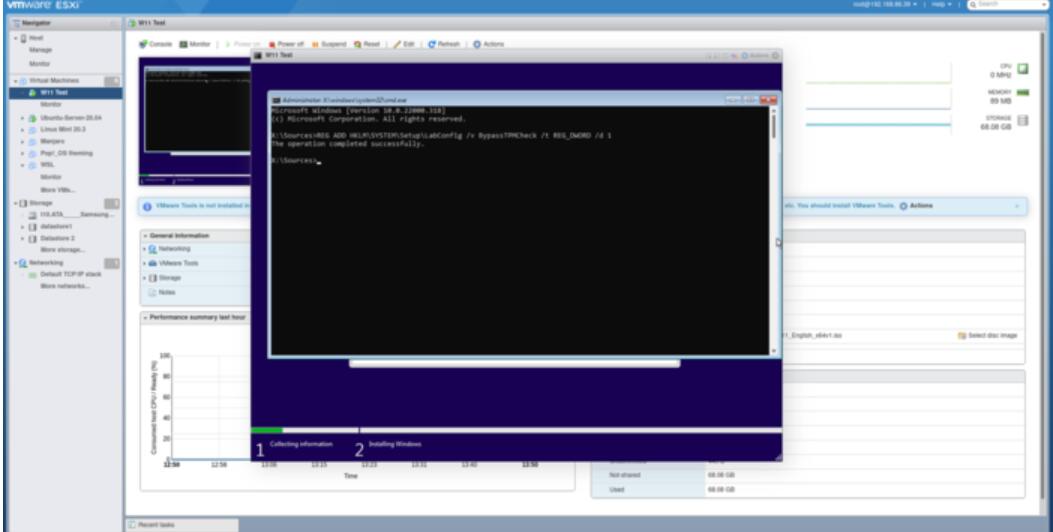Viewport: 1053px width, 532px height.
Task: Click the Virtual Machines count badge
Action: click(x=111, y=81)
